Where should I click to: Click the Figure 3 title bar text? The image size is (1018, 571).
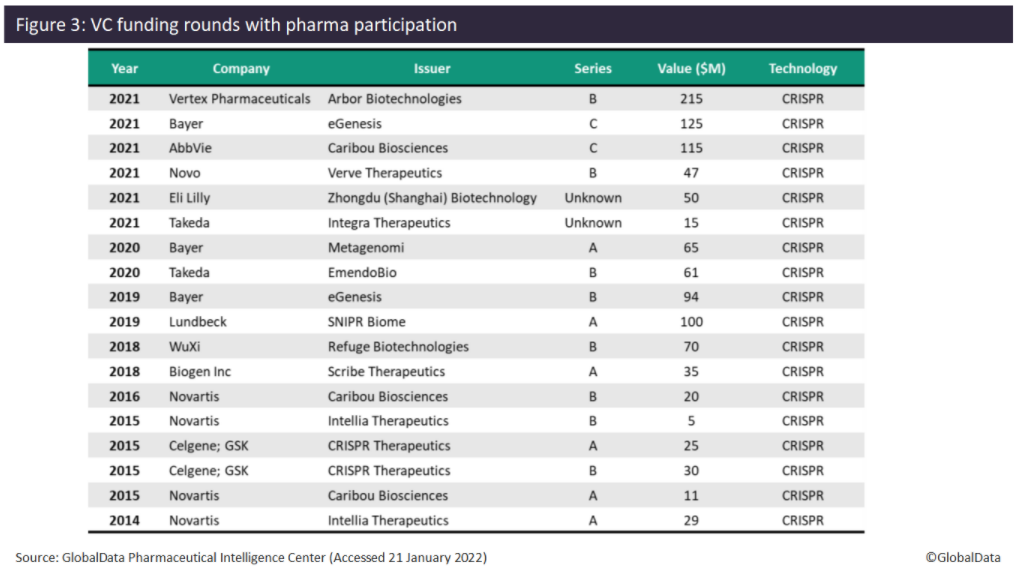236,25
